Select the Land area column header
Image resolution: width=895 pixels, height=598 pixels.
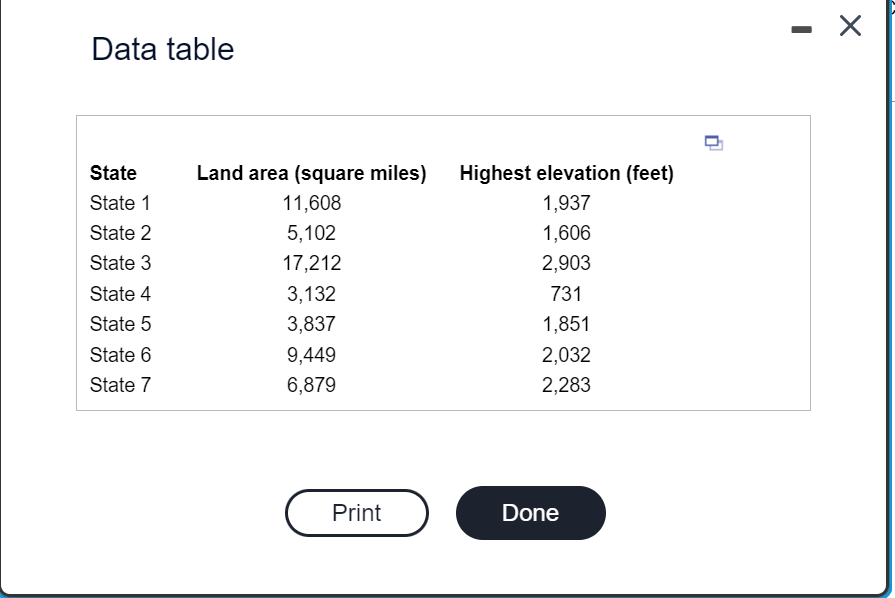(311, 173)
